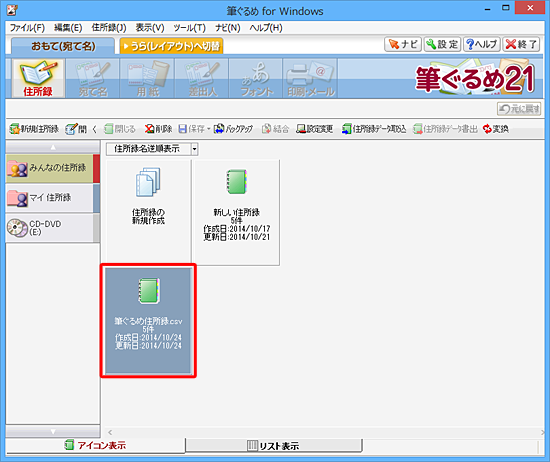
Task: Switch to うら(レイアウト)へ切替 tab
Action: point(172,46)
